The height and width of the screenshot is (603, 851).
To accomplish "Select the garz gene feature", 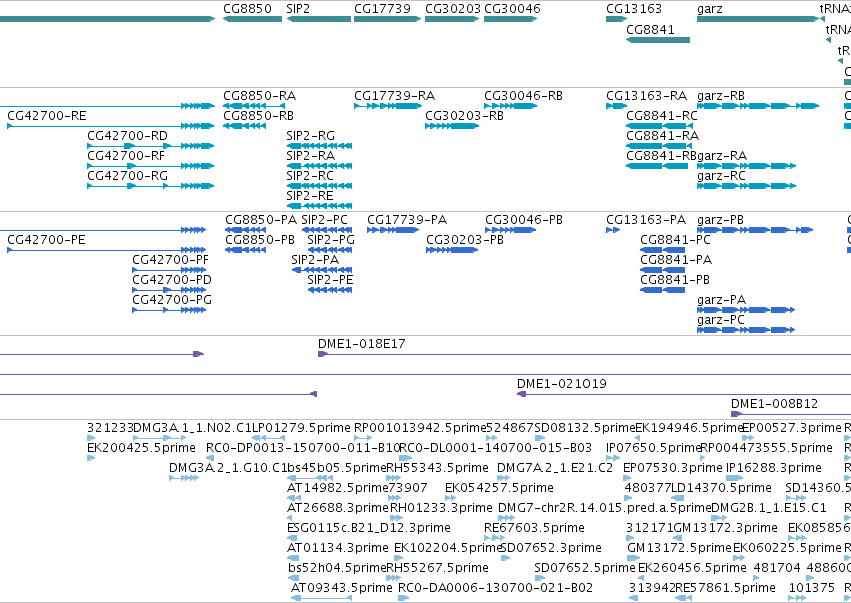I will (x=758, y=19).
